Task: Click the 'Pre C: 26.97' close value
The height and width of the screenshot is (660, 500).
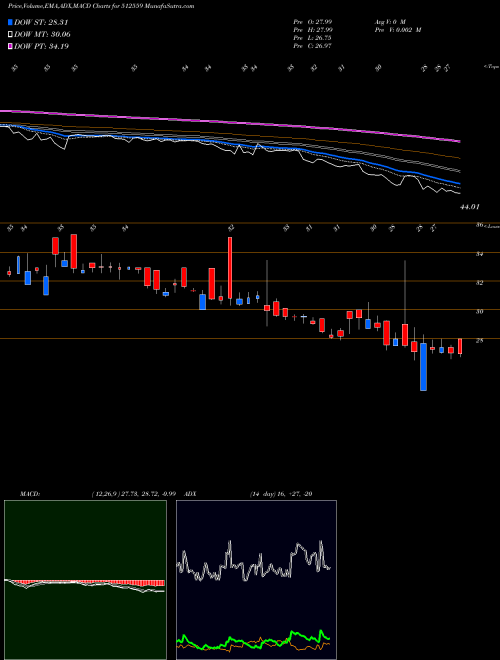Action: pos(313,45)
